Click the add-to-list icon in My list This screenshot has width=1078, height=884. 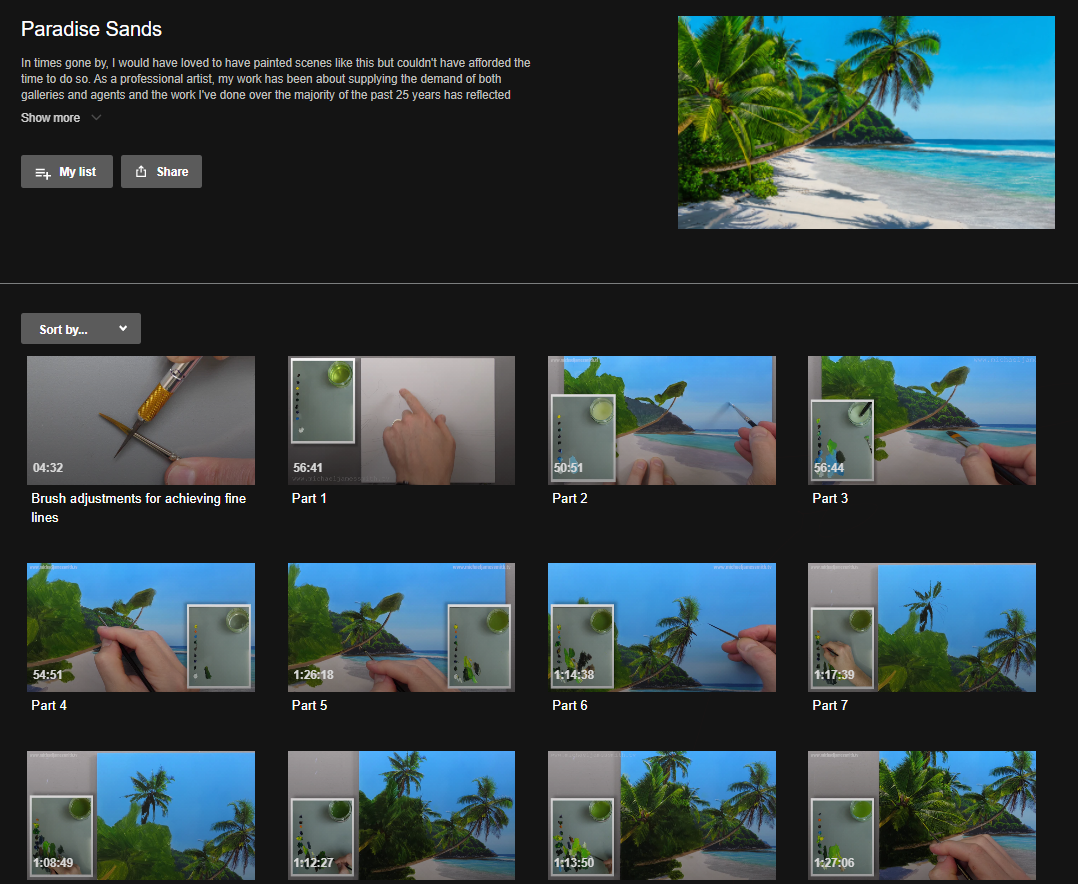(x=43, y=172)
